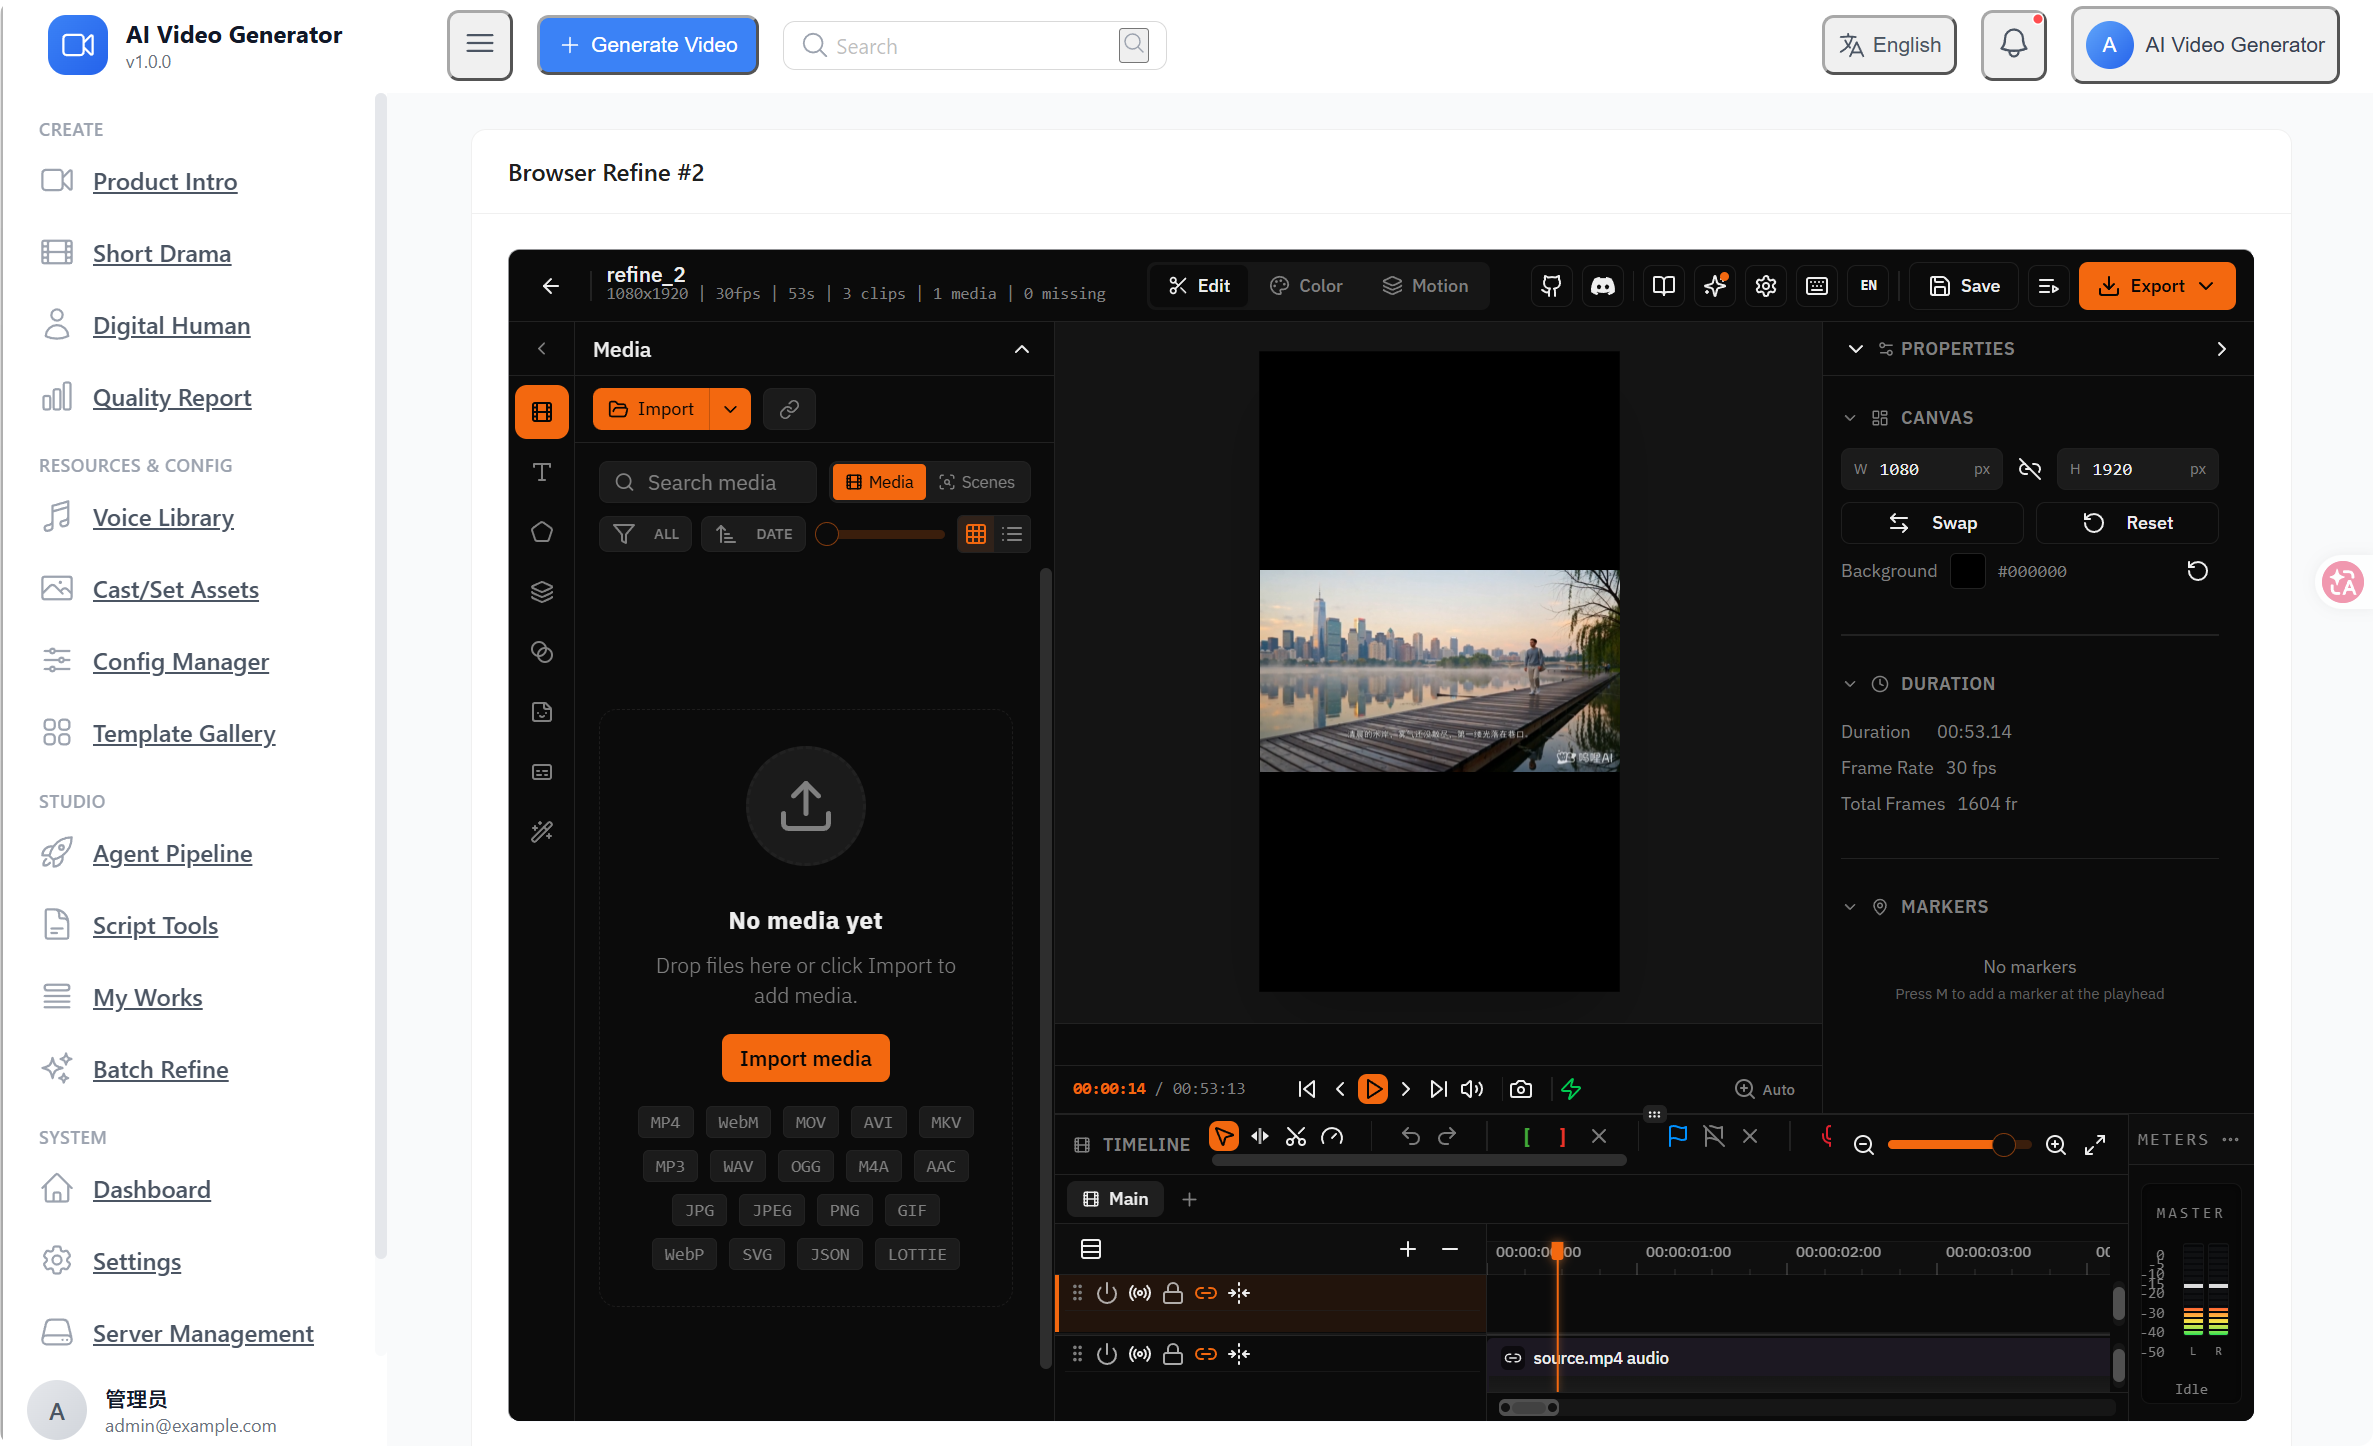Switch to the Color tab
The image size is (2373, 1446).
(x=1306, y=286)
